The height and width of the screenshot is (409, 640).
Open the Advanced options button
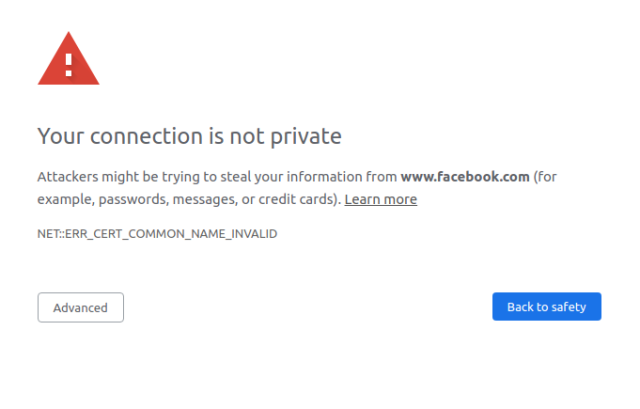80,307
